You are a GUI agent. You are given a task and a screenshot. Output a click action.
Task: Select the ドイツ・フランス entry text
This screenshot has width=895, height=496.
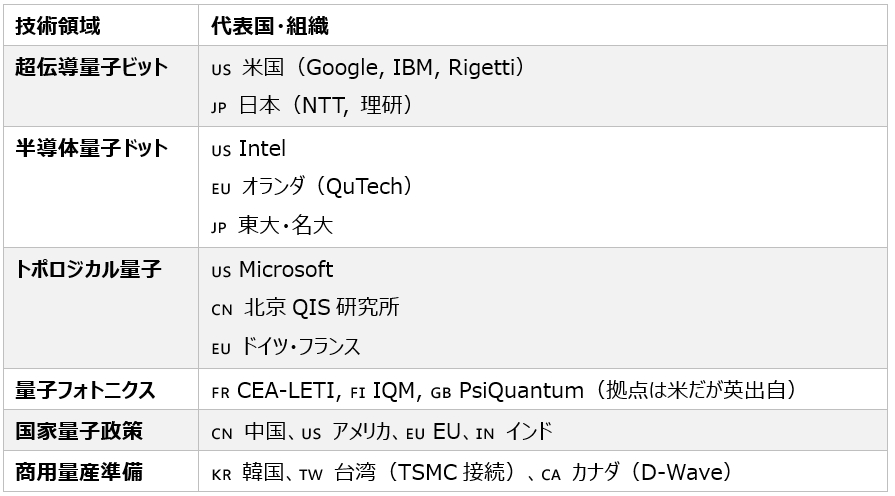[300, 348]
